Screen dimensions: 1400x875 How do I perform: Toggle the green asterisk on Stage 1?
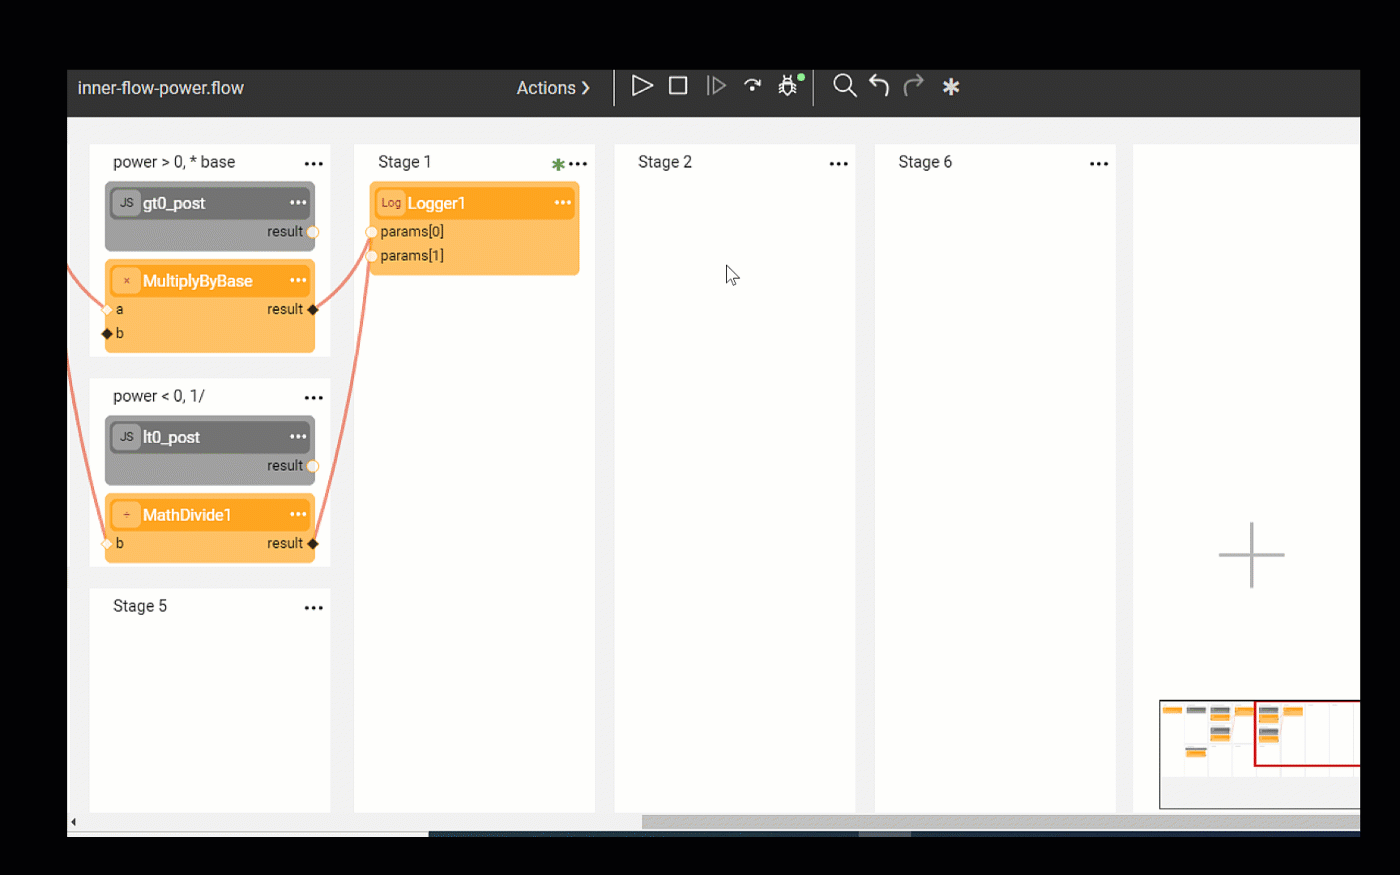(557, 161)
